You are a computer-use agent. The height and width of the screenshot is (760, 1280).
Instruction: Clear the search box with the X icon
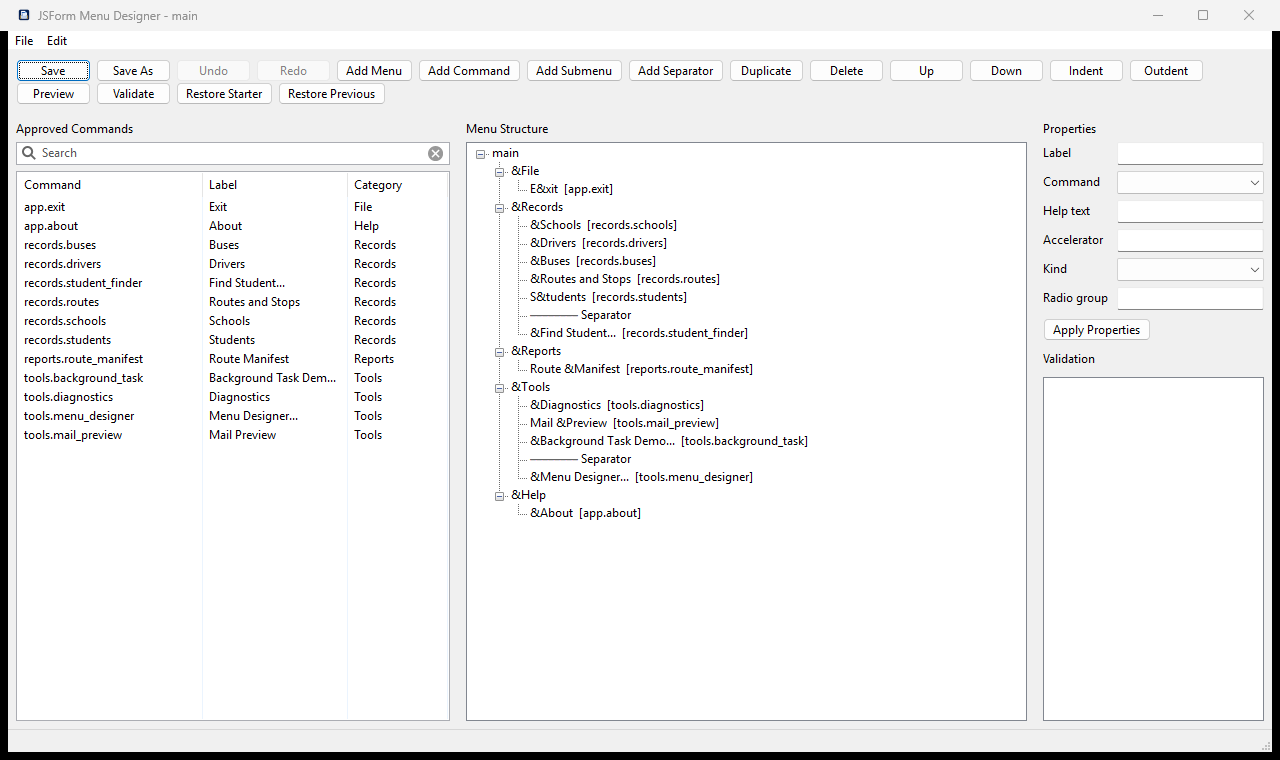[x=435, y=153]
